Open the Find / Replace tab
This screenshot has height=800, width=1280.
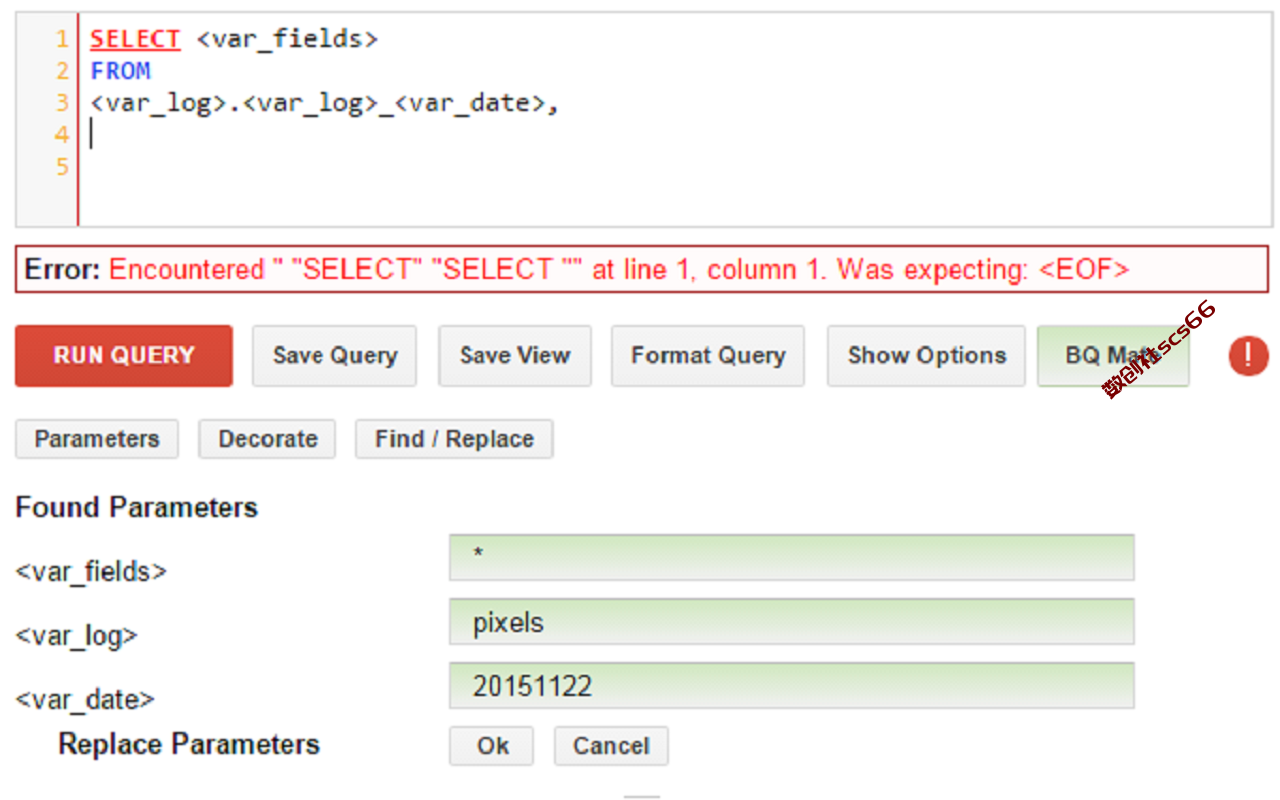click(454, 439)
